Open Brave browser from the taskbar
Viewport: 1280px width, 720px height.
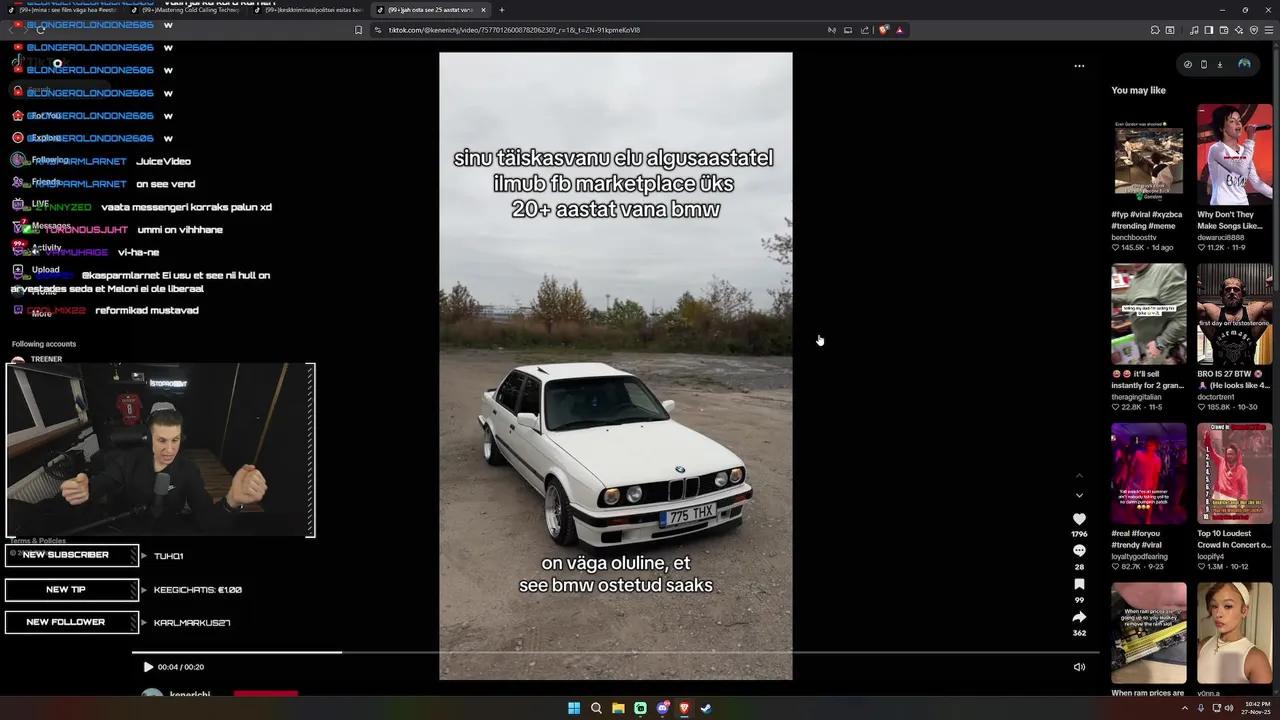[684, 708]
